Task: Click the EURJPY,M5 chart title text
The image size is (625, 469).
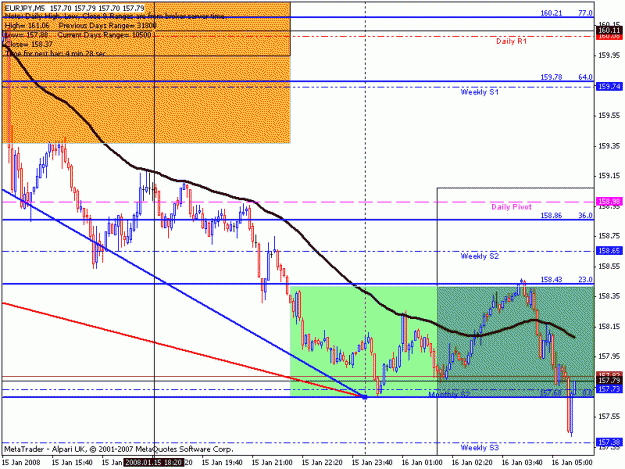Action: 74,8
